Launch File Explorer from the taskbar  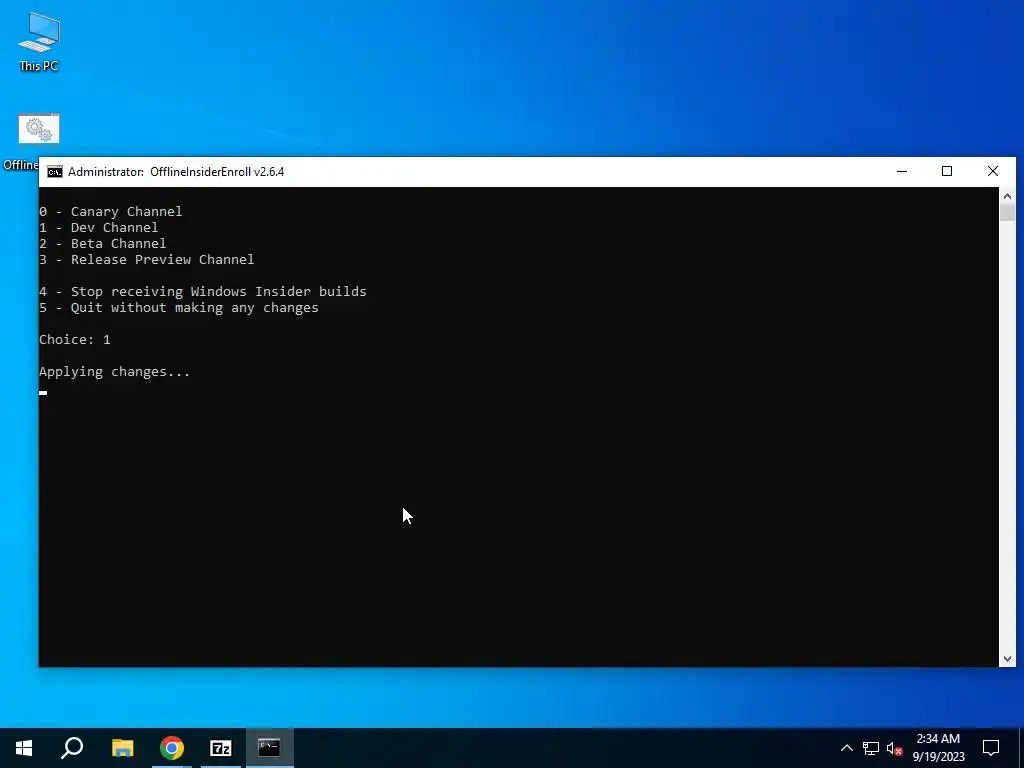pyautogui.click(x=122, y=748)
